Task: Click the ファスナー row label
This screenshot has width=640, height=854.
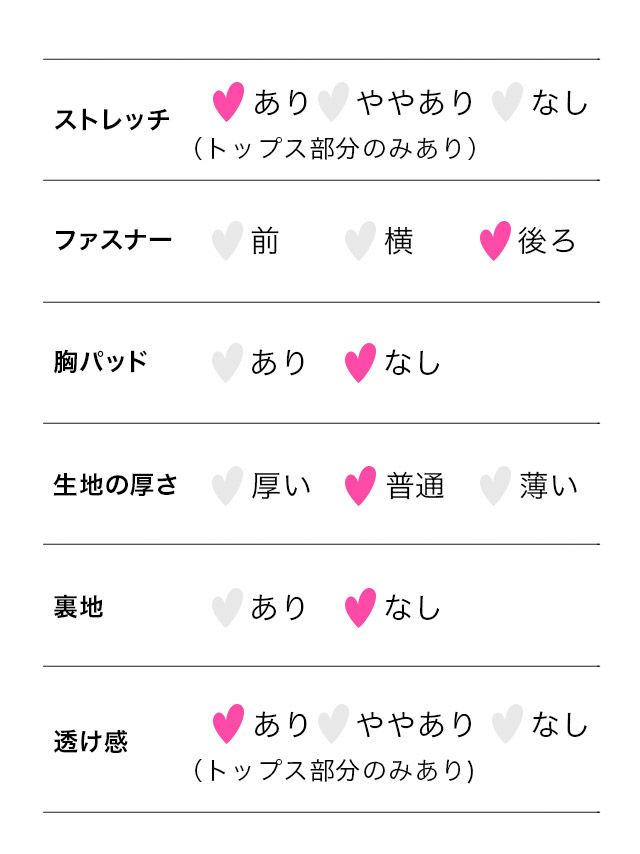Action: pyautogui.click(x=112, y=240)
